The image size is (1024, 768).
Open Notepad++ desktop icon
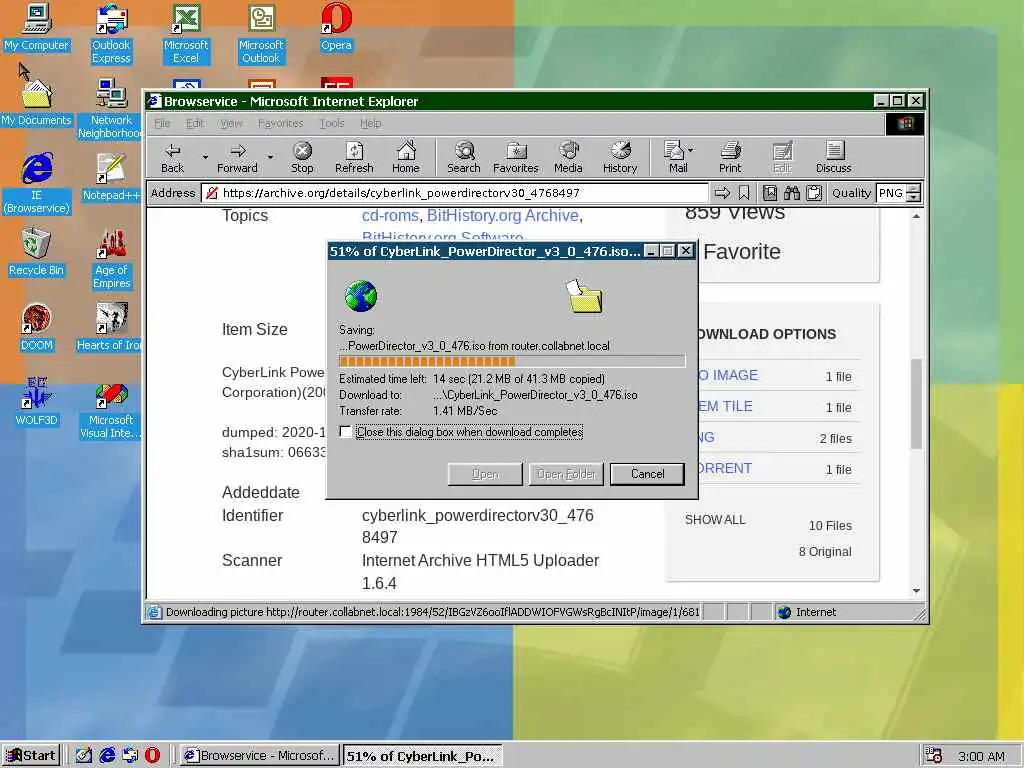pyautogui.click(x=111, y=178)
